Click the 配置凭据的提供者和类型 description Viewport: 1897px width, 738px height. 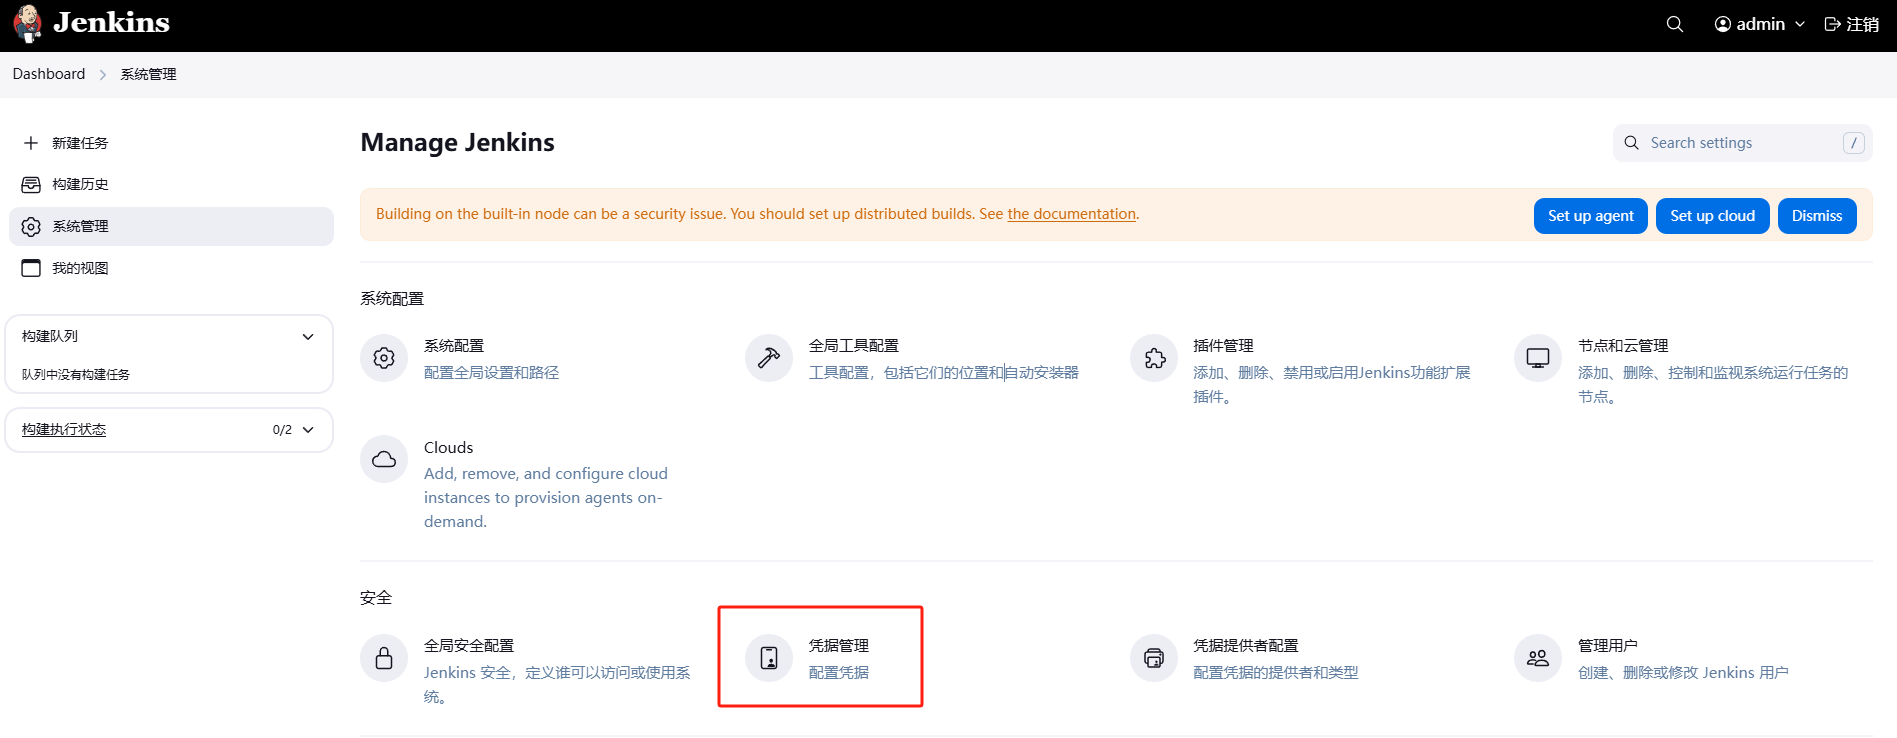(1276, 673)
